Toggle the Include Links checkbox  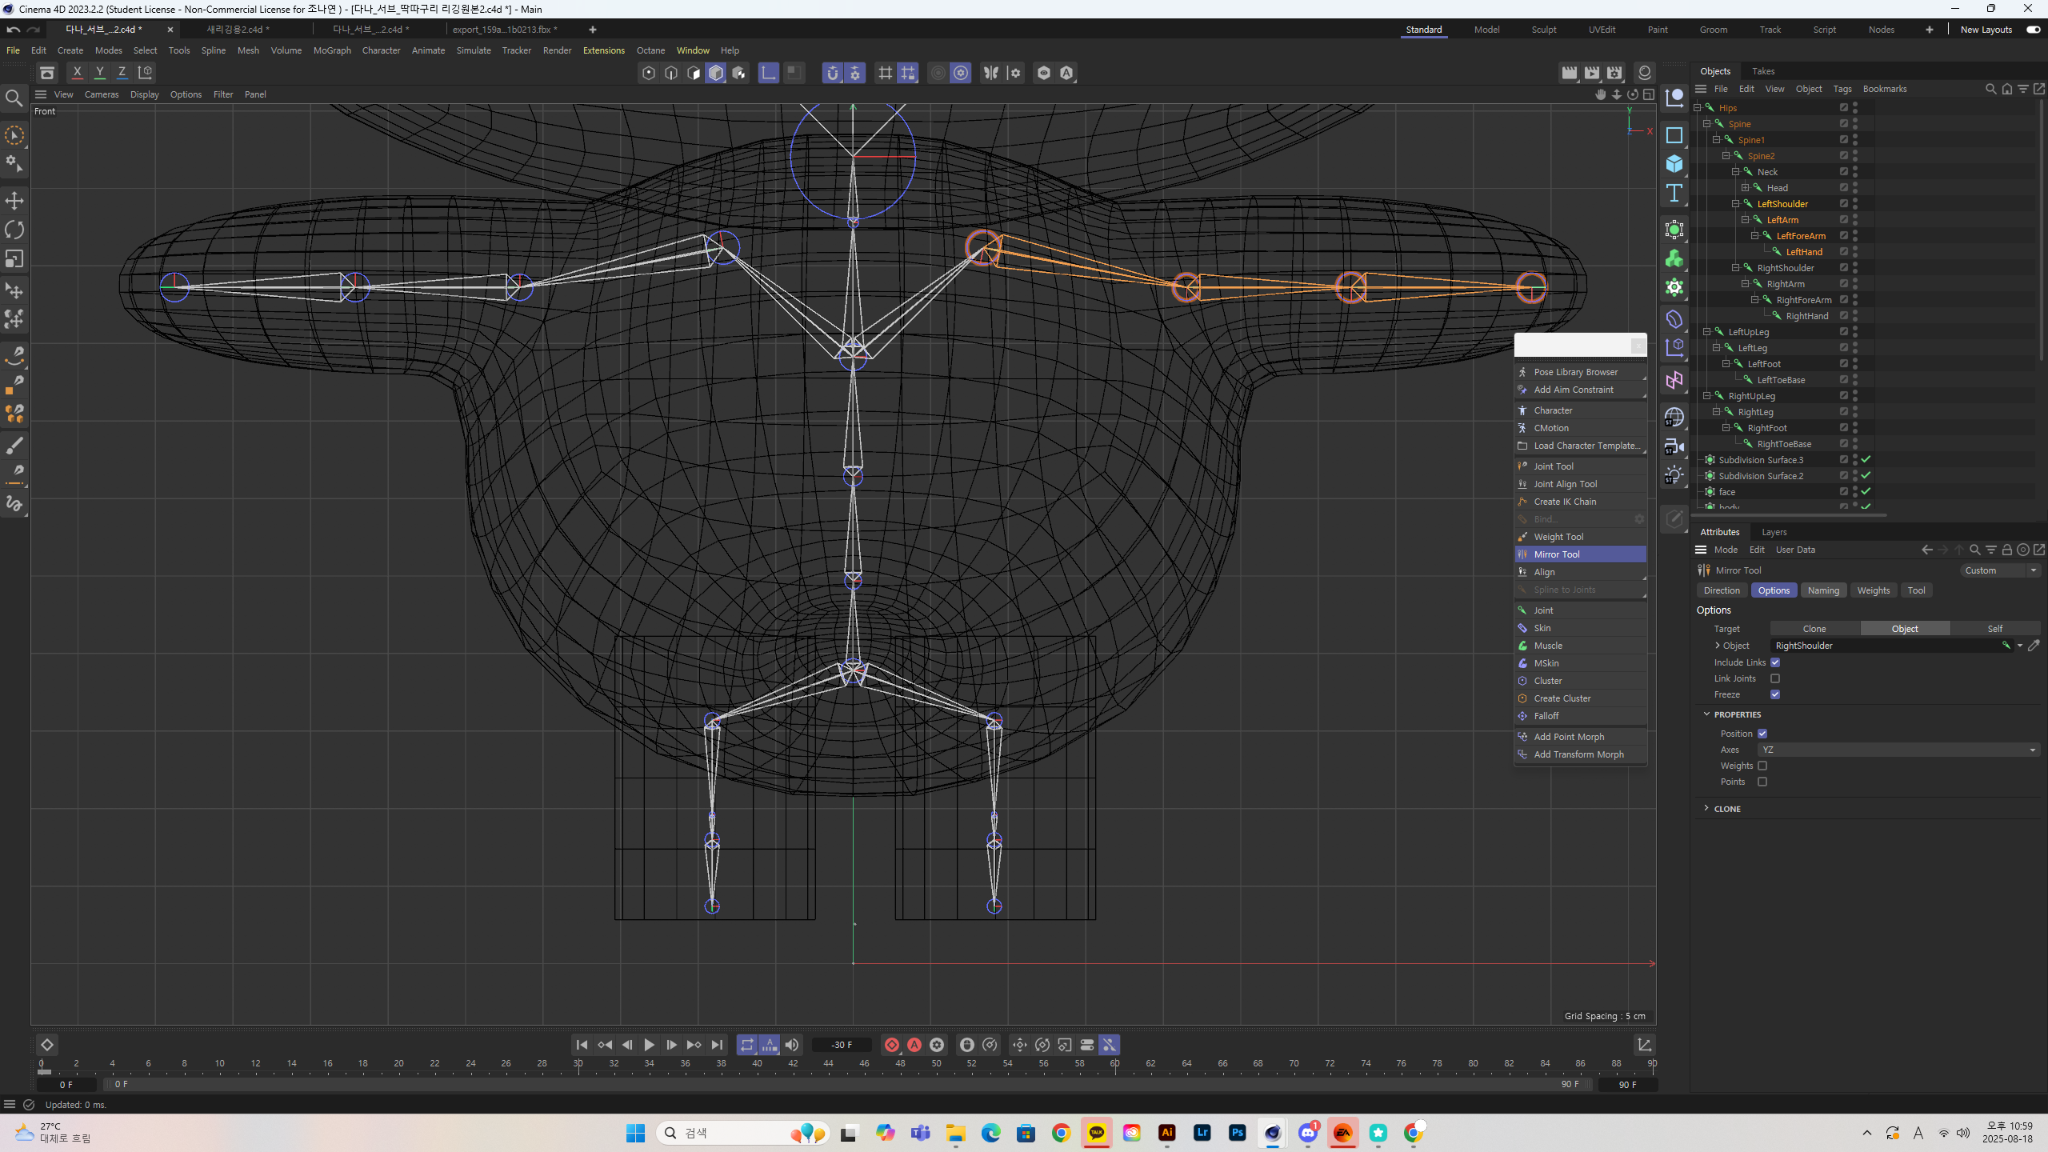[x=1775, y=662]
